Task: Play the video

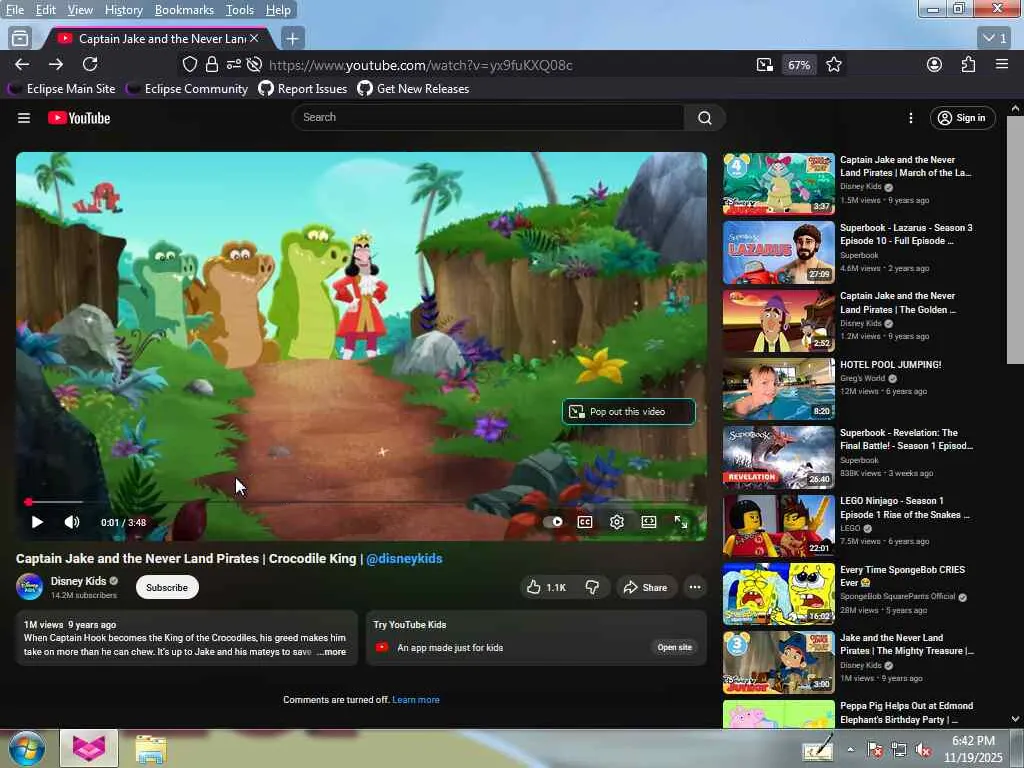Action: 37,522
